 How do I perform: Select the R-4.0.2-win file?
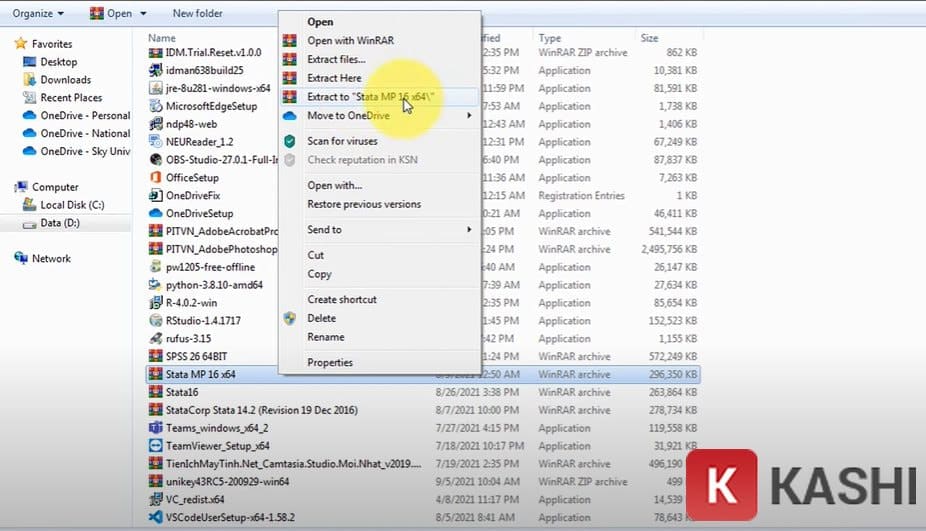pos(191,302)
